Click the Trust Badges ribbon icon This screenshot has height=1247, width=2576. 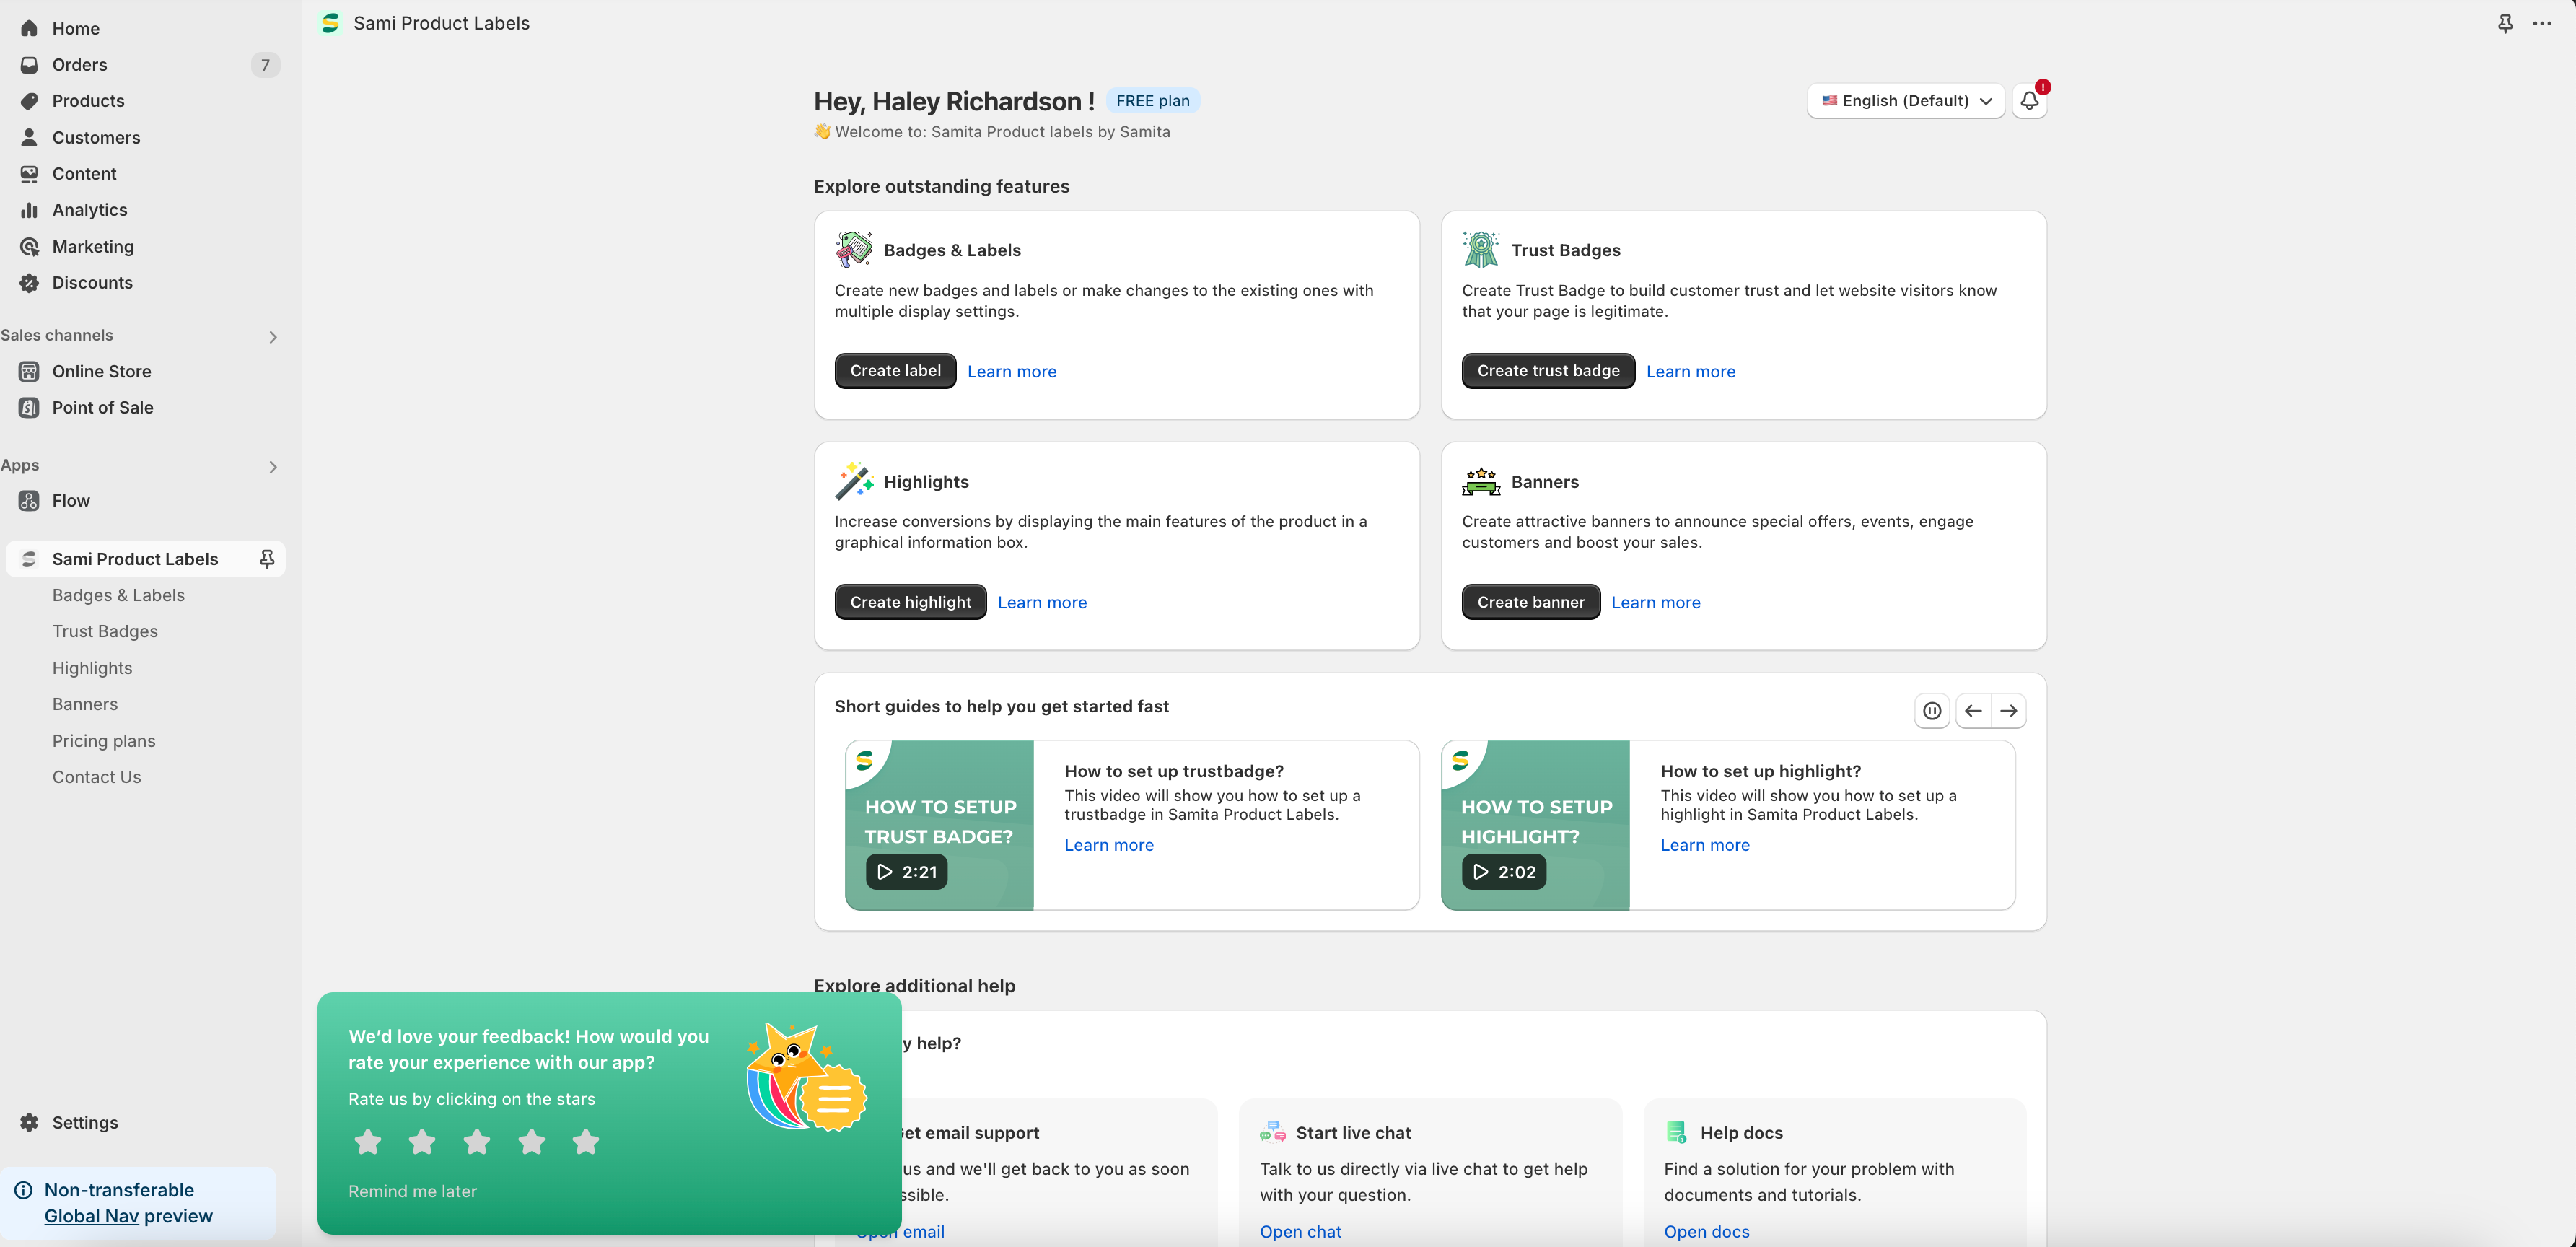[1481, 249]
